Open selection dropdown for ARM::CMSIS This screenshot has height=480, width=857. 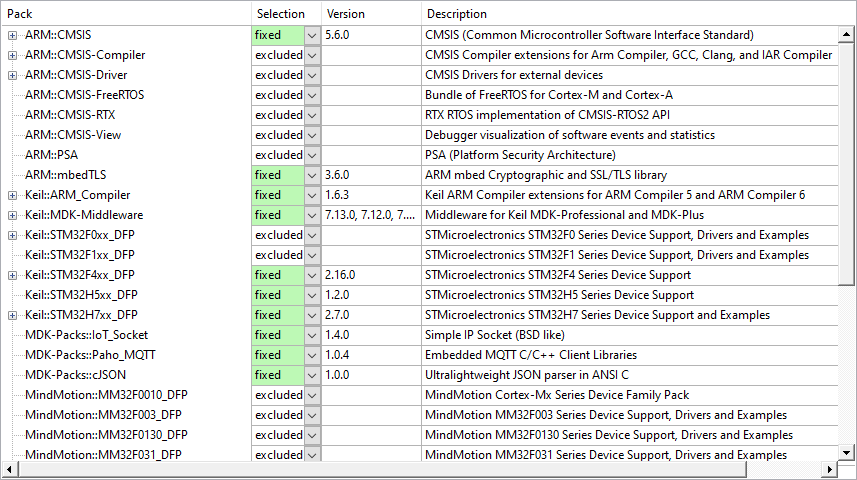[312, 36]
